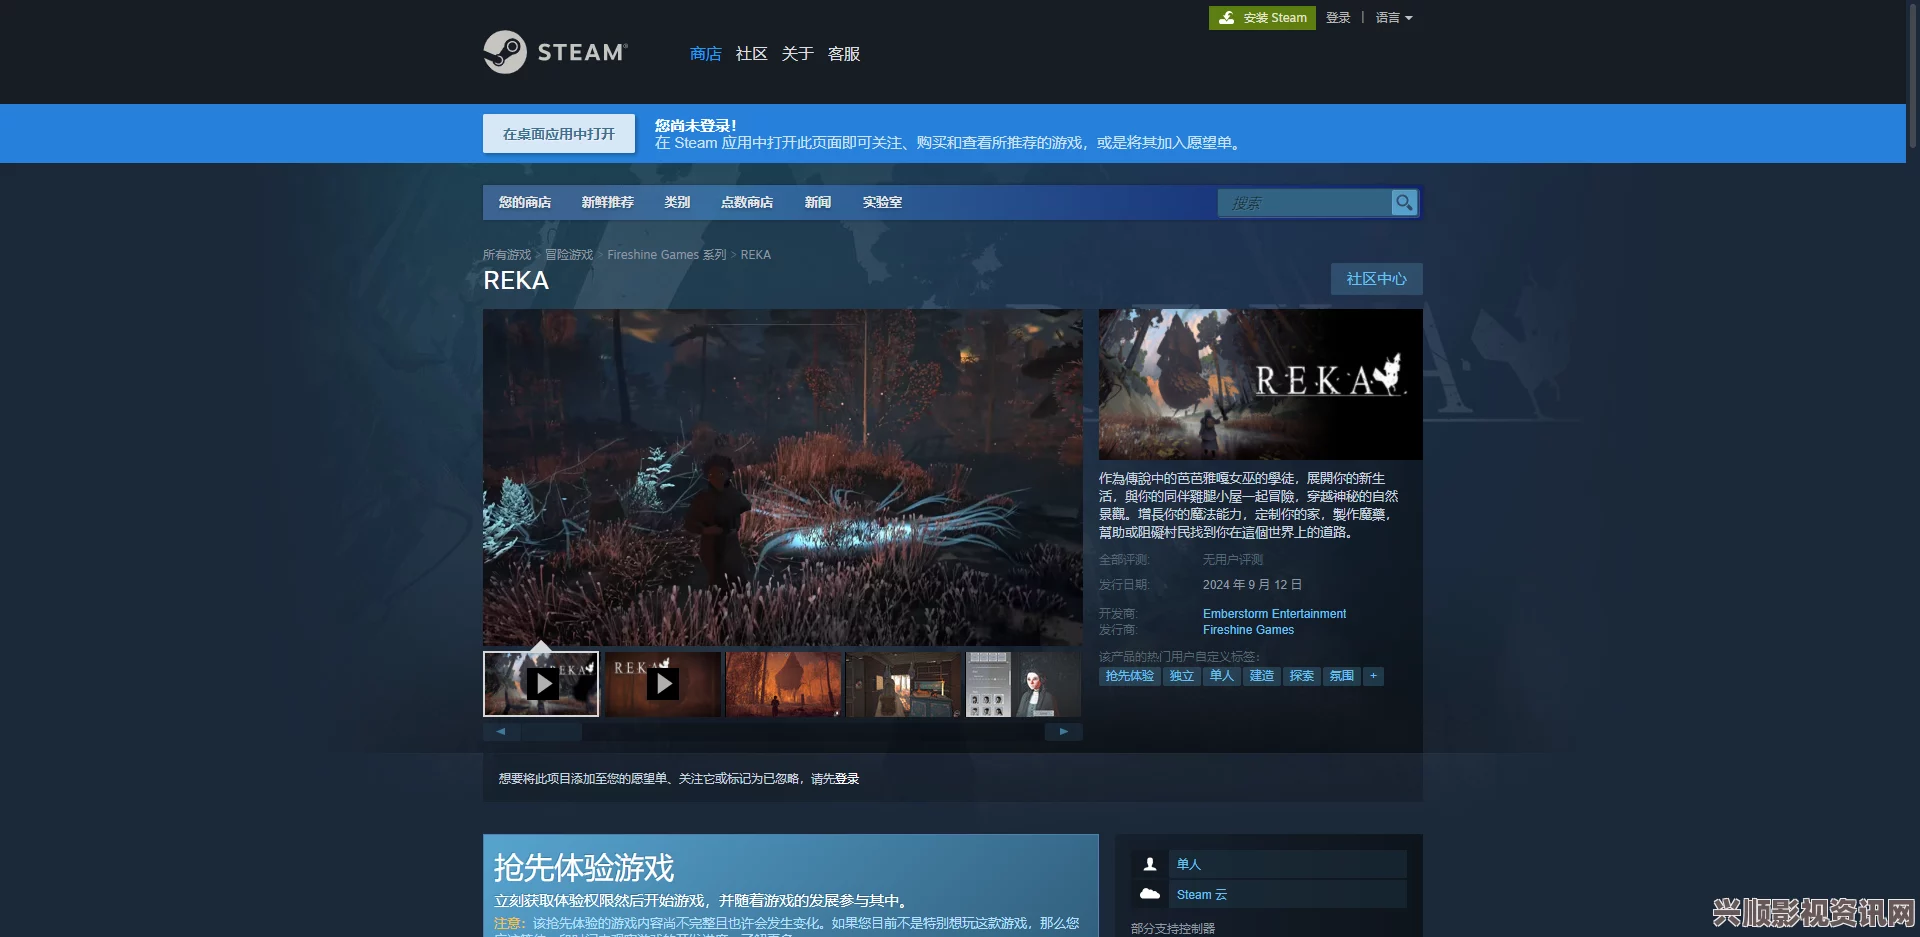
Task: Click the page vertical scrollbar
Action: 1913,75
